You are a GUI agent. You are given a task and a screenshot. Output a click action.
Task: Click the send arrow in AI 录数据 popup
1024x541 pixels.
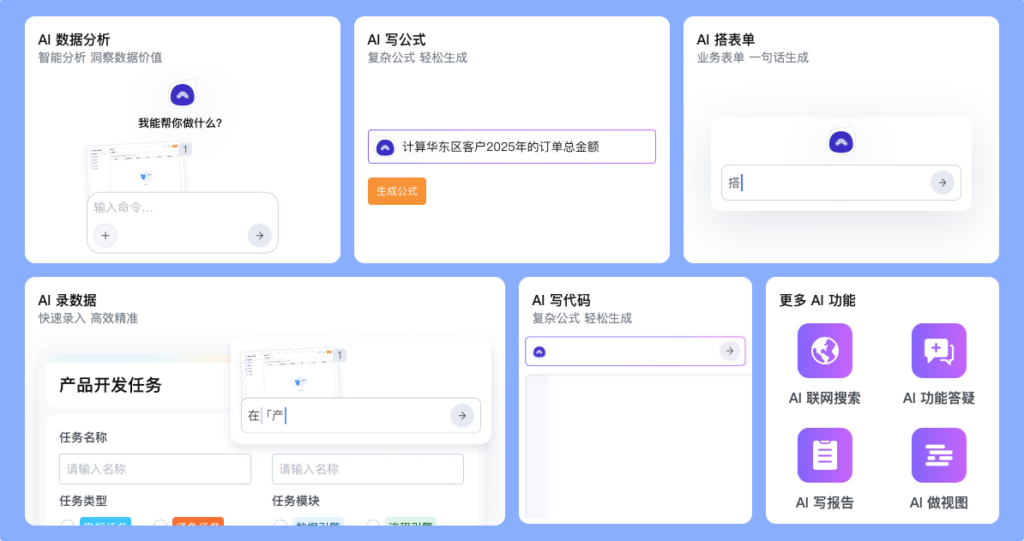(x=461, y=415)
